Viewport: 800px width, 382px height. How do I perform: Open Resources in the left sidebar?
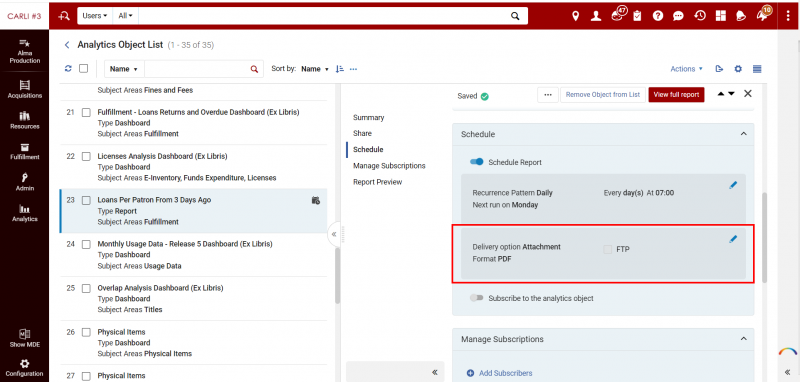click(x=24, y=120)
